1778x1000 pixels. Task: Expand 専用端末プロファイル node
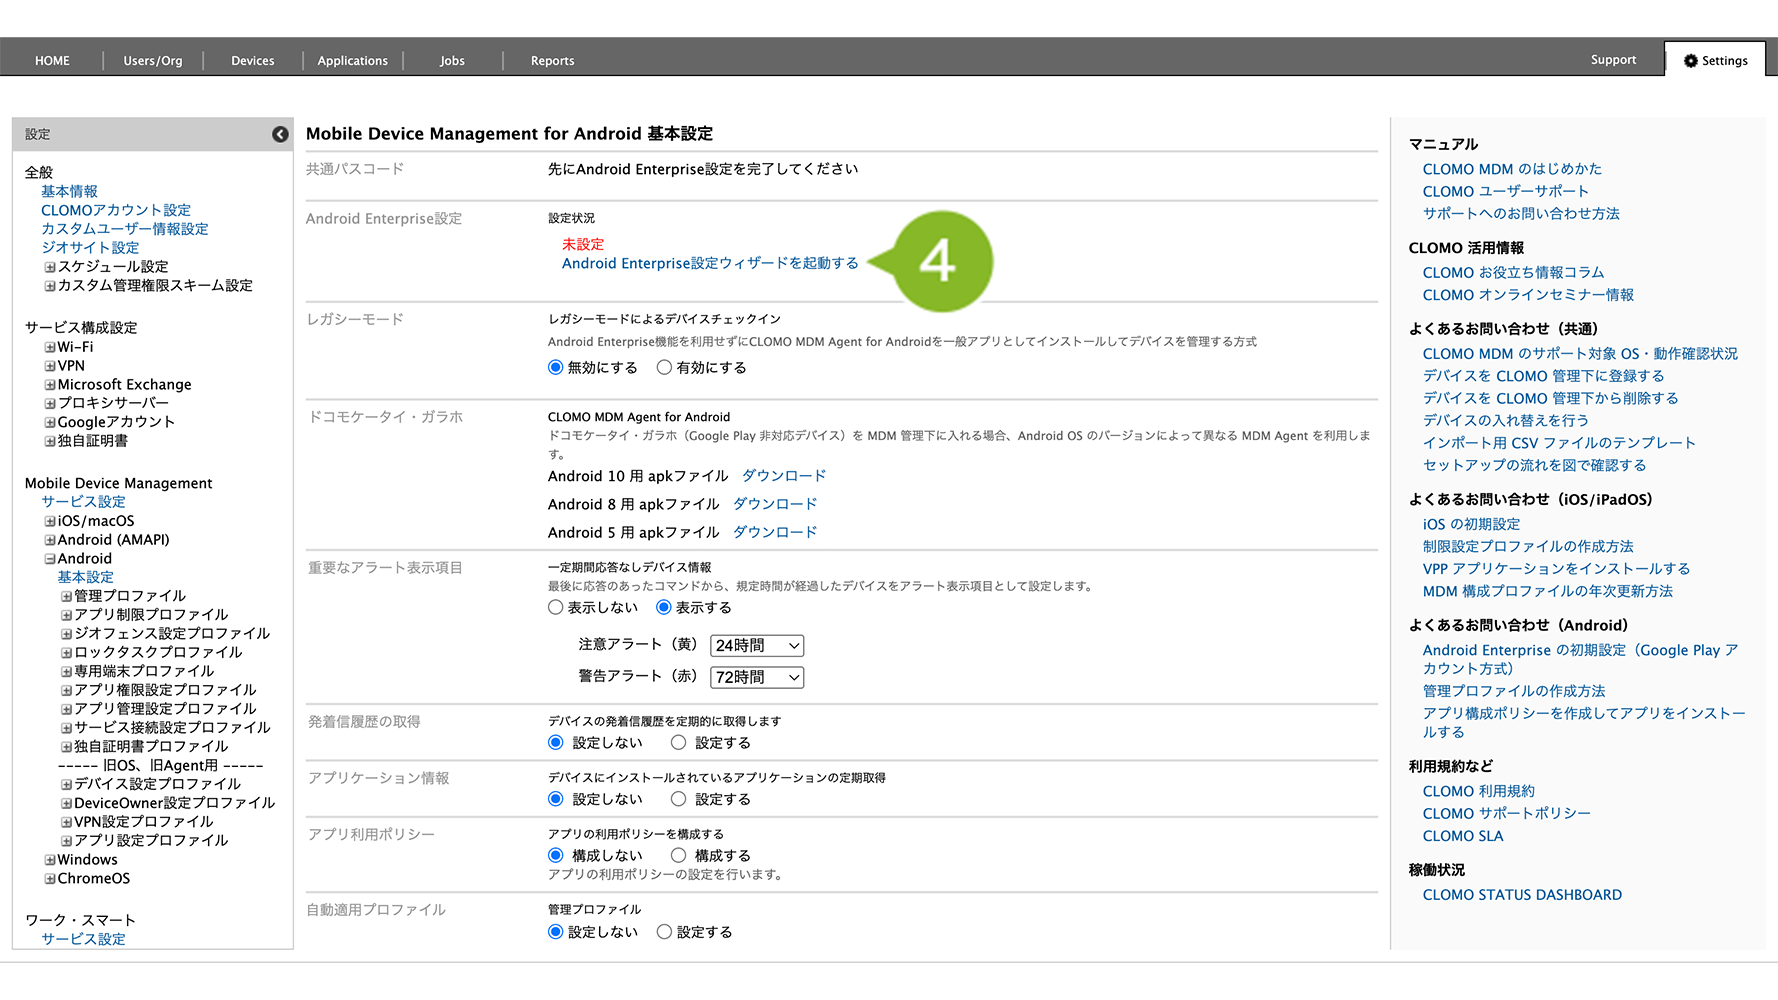(67, 672)
